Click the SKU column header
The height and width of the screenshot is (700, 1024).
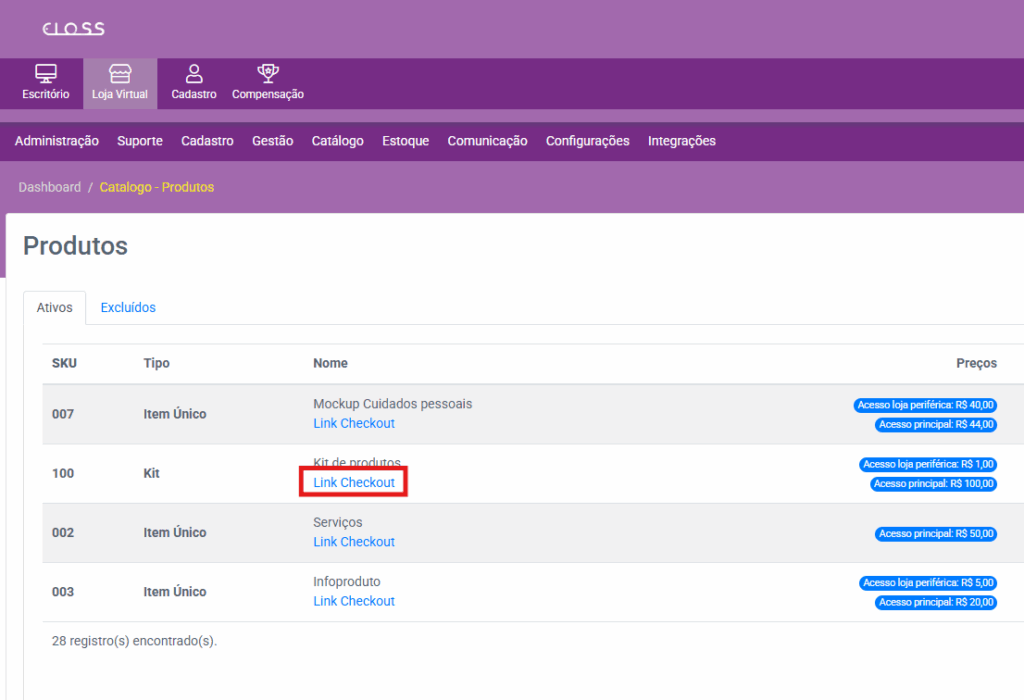tap(64, 363)
